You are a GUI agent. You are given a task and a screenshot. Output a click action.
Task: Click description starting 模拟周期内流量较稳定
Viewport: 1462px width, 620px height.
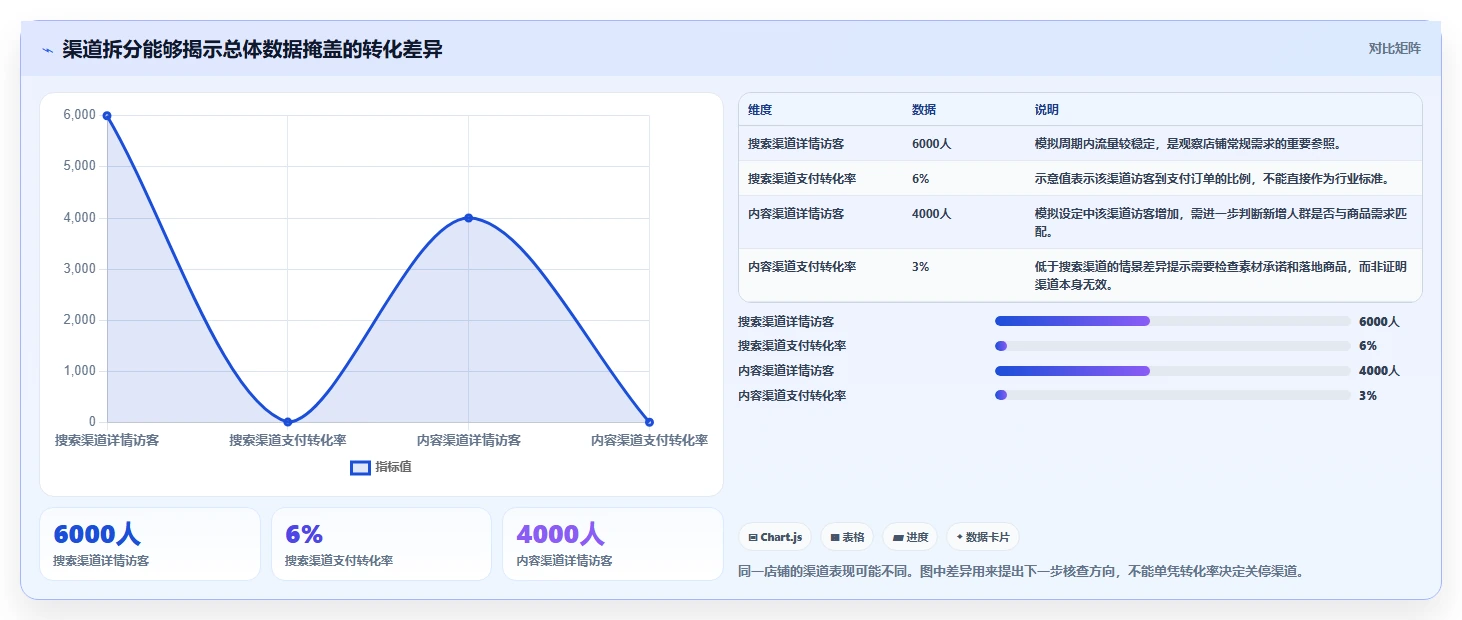(x=1187, y=144)
